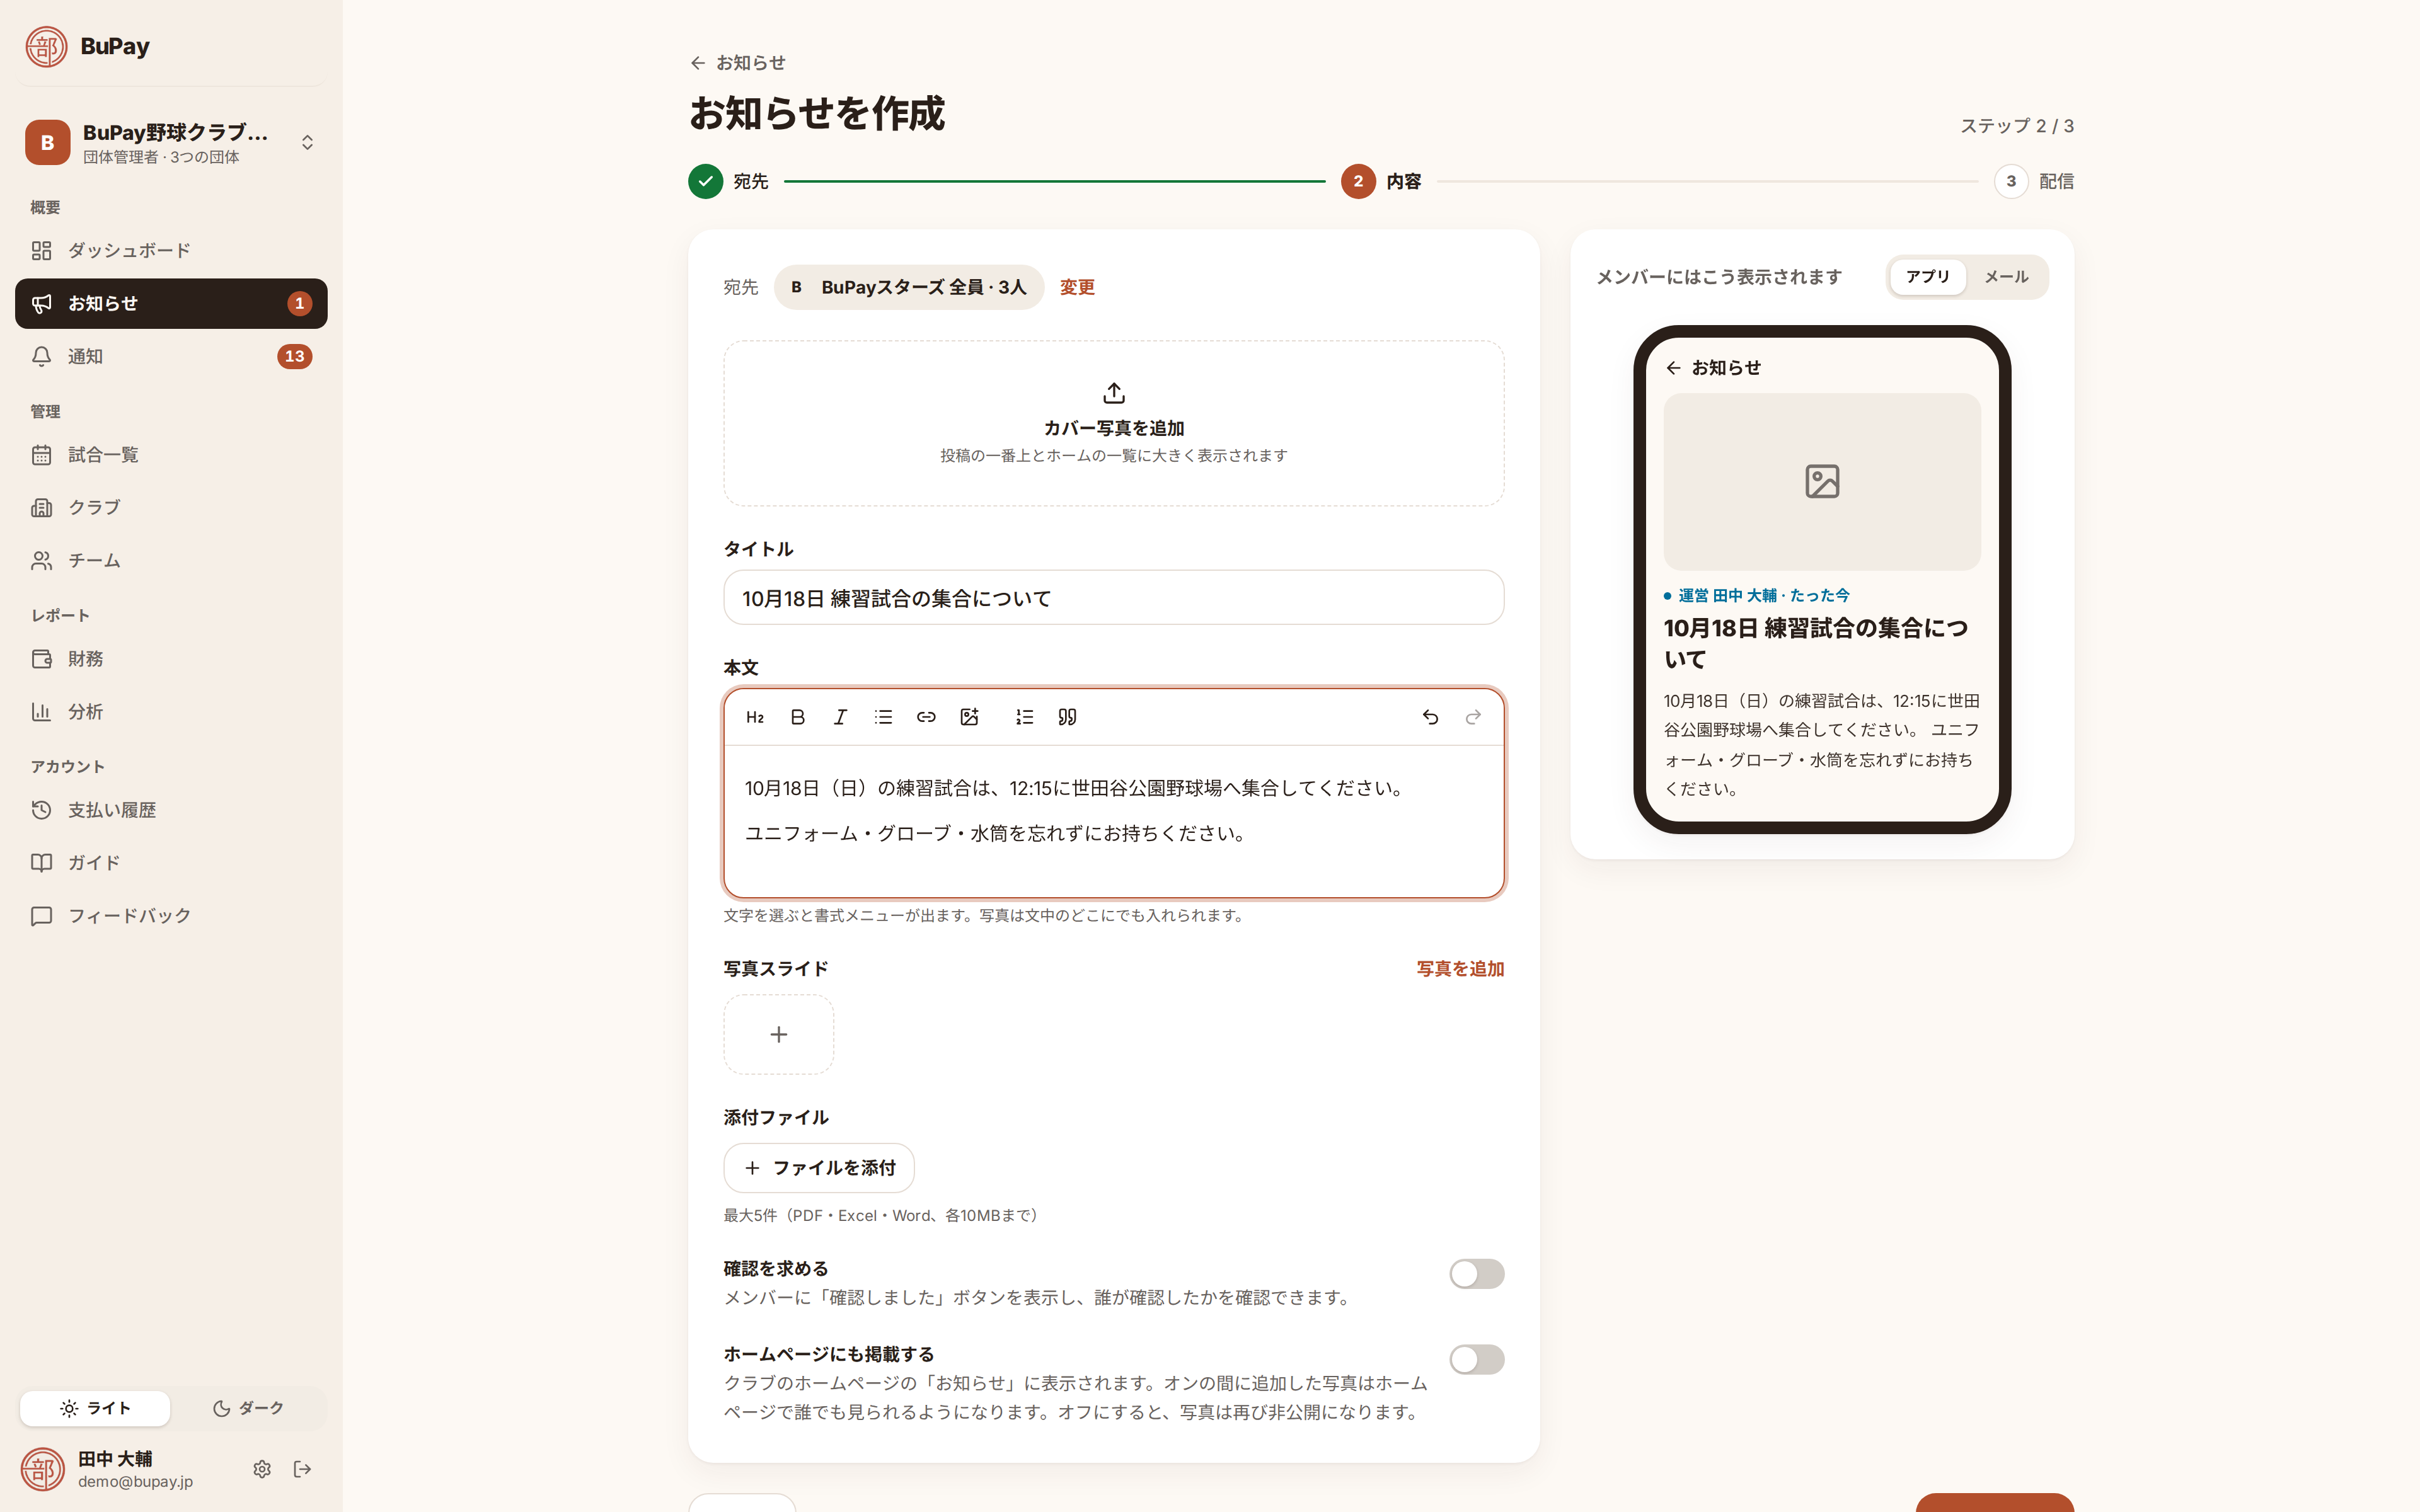Click back arrow in phone preview
The height and width of the screenshot is (1512, 2420).
1673,368
